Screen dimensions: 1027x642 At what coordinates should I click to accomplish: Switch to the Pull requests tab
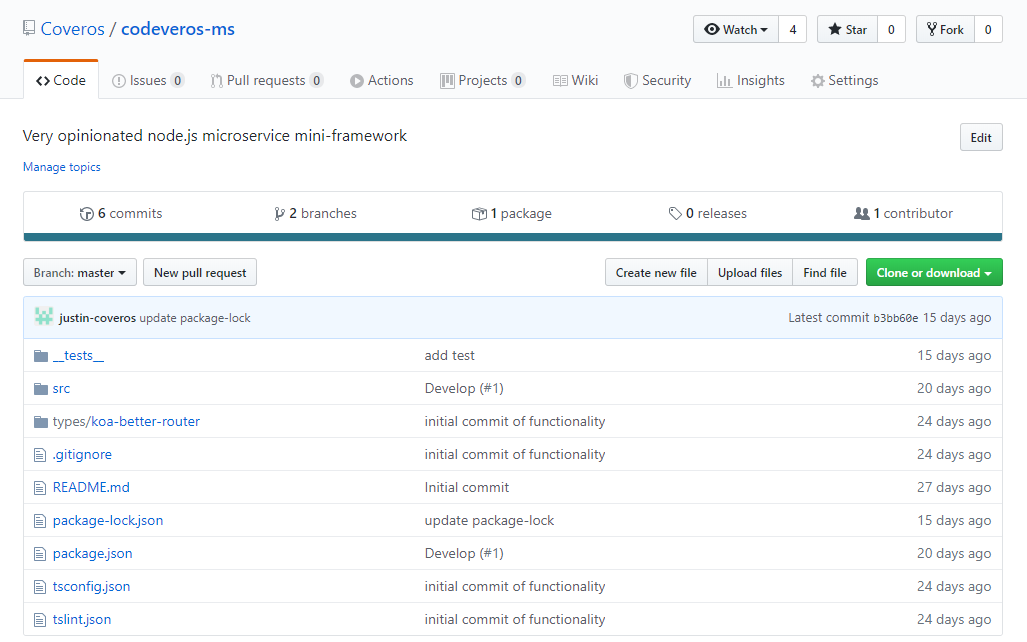[x=267, y=81]
